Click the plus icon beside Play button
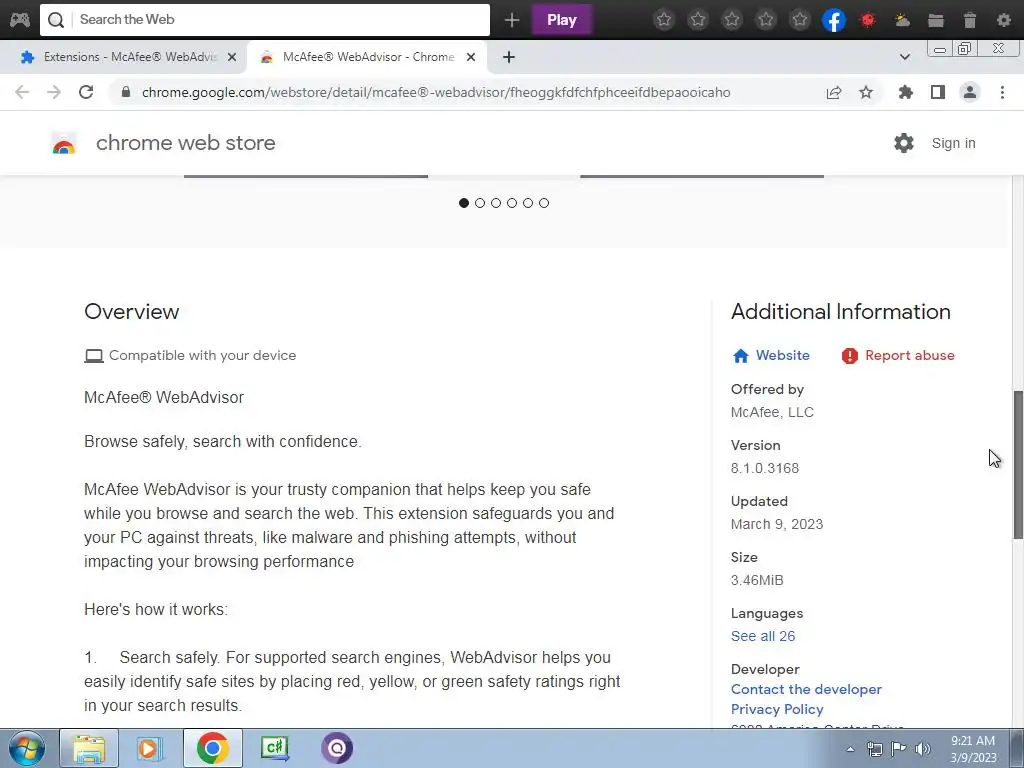Viewport: 1024px width, 768px height. pos(512,20)
